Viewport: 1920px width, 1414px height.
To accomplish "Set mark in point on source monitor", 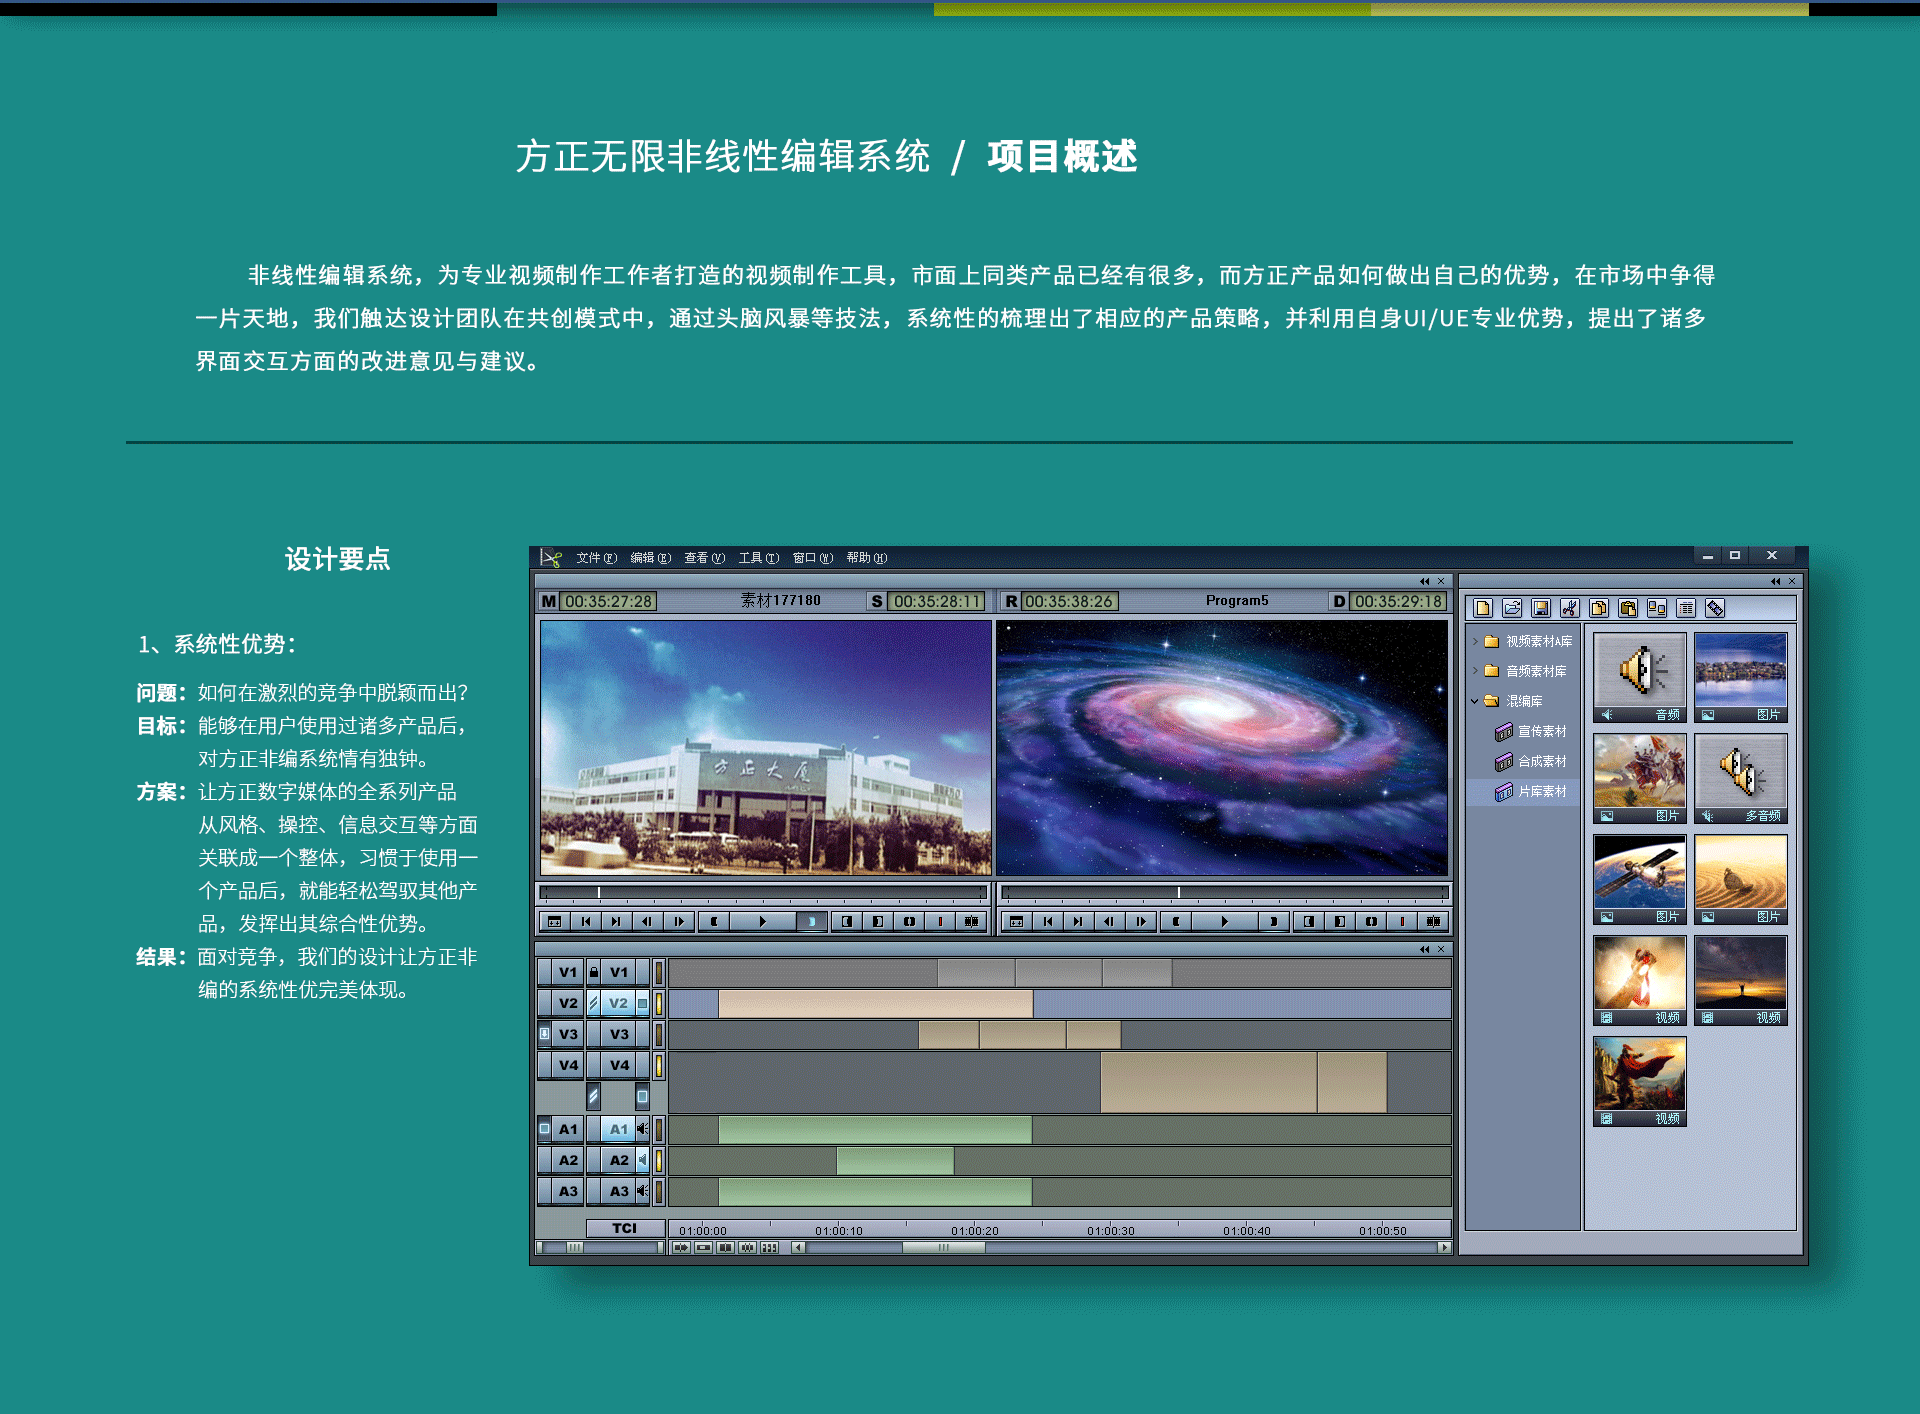I will 714,921.
